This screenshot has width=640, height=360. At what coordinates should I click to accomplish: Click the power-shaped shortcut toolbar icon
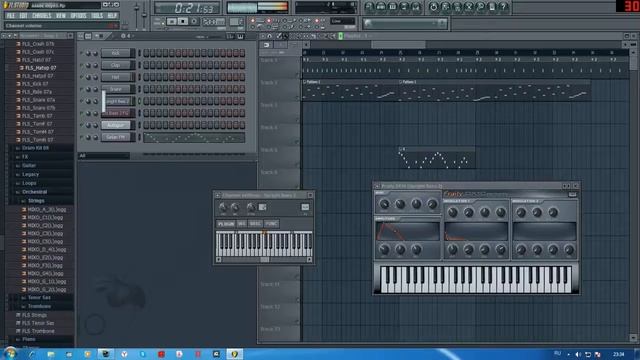[x=433, y=7]
